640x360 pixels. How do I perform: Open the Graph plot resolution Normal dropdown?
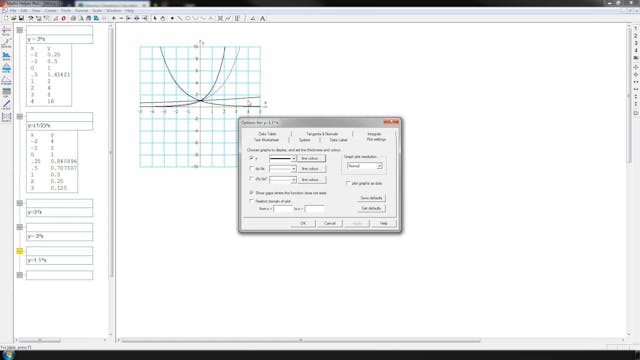[x=364, y=166]
